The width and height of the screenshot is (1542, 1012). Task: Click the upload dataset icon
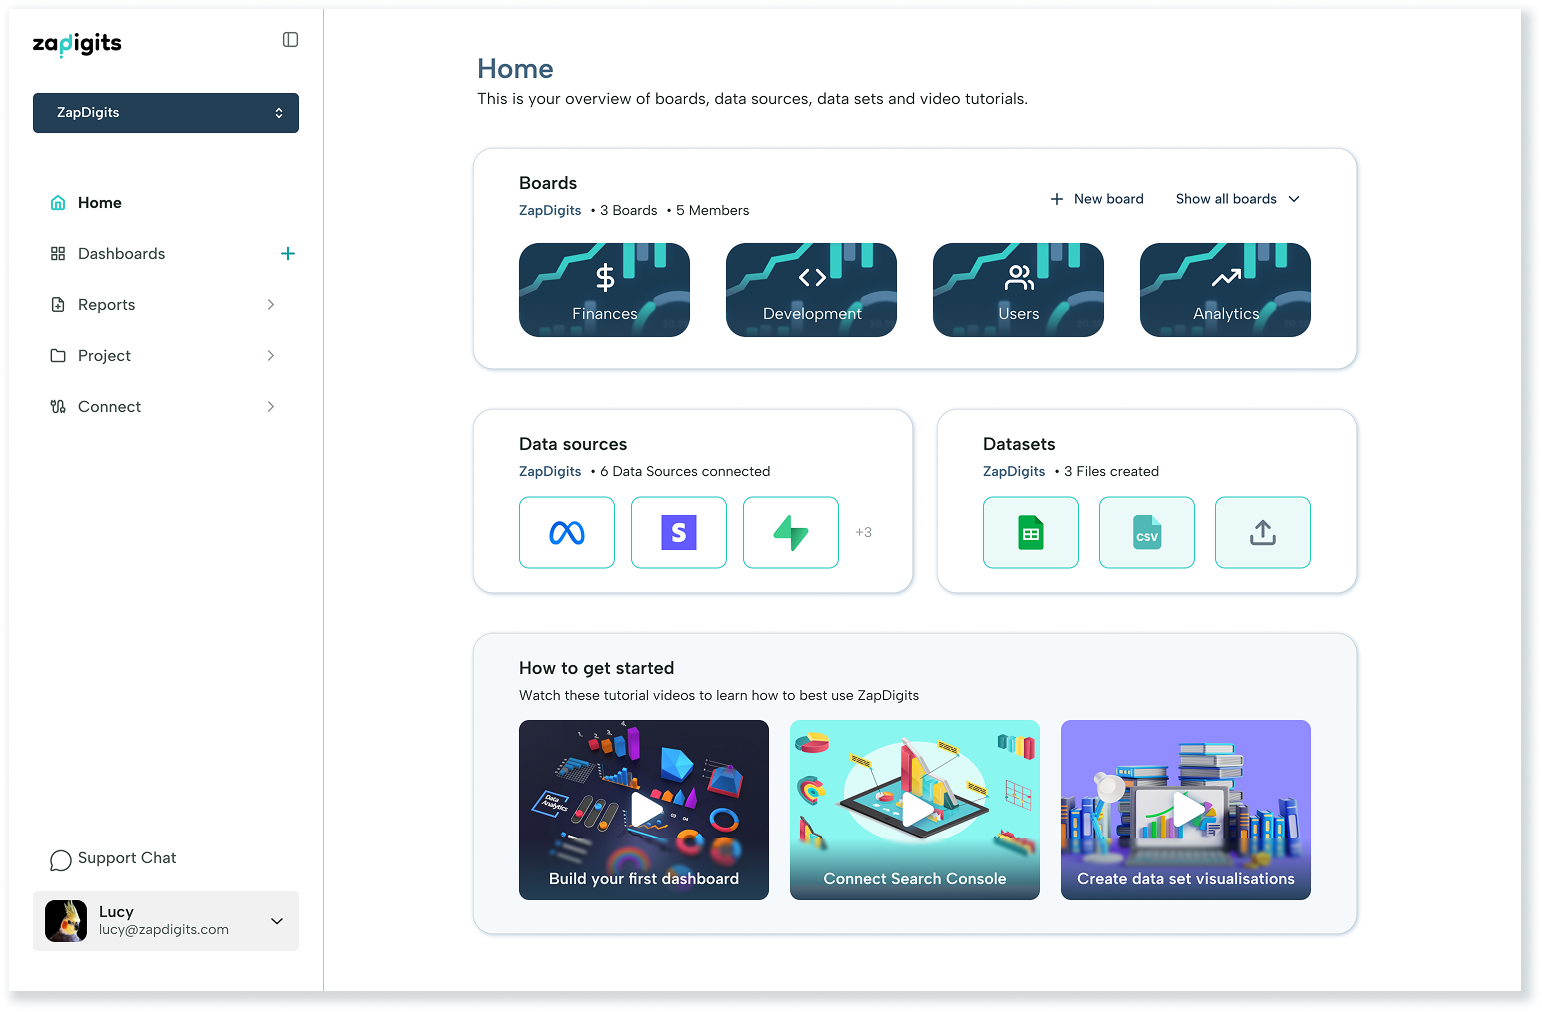click(1262, 533)
